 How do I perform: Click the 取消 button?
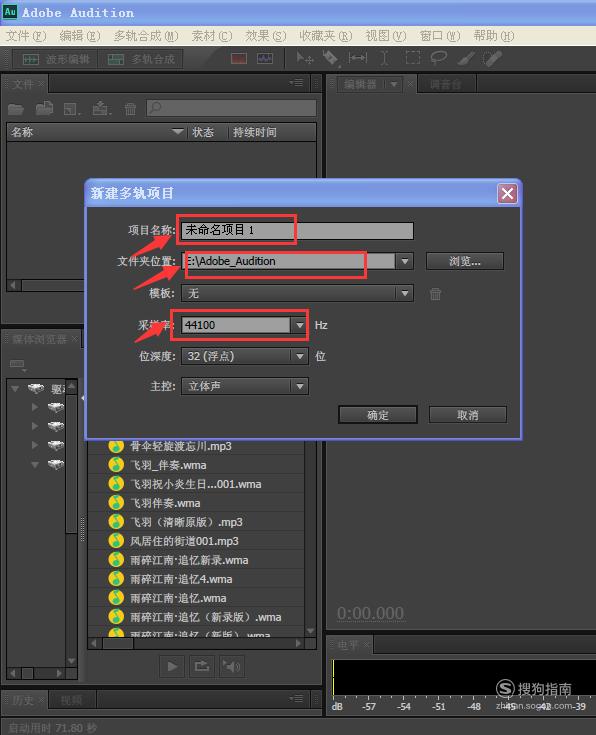coord(468,415)
